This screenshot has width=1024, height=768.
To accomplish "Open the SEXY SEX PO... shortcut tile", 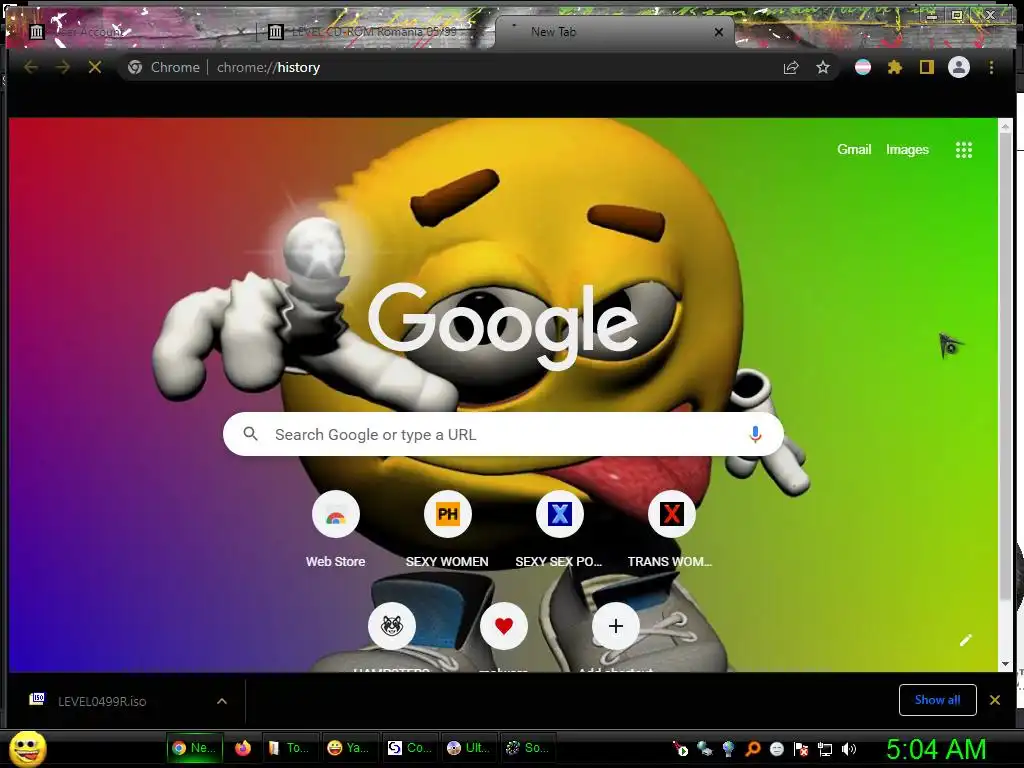I will 559,530.
